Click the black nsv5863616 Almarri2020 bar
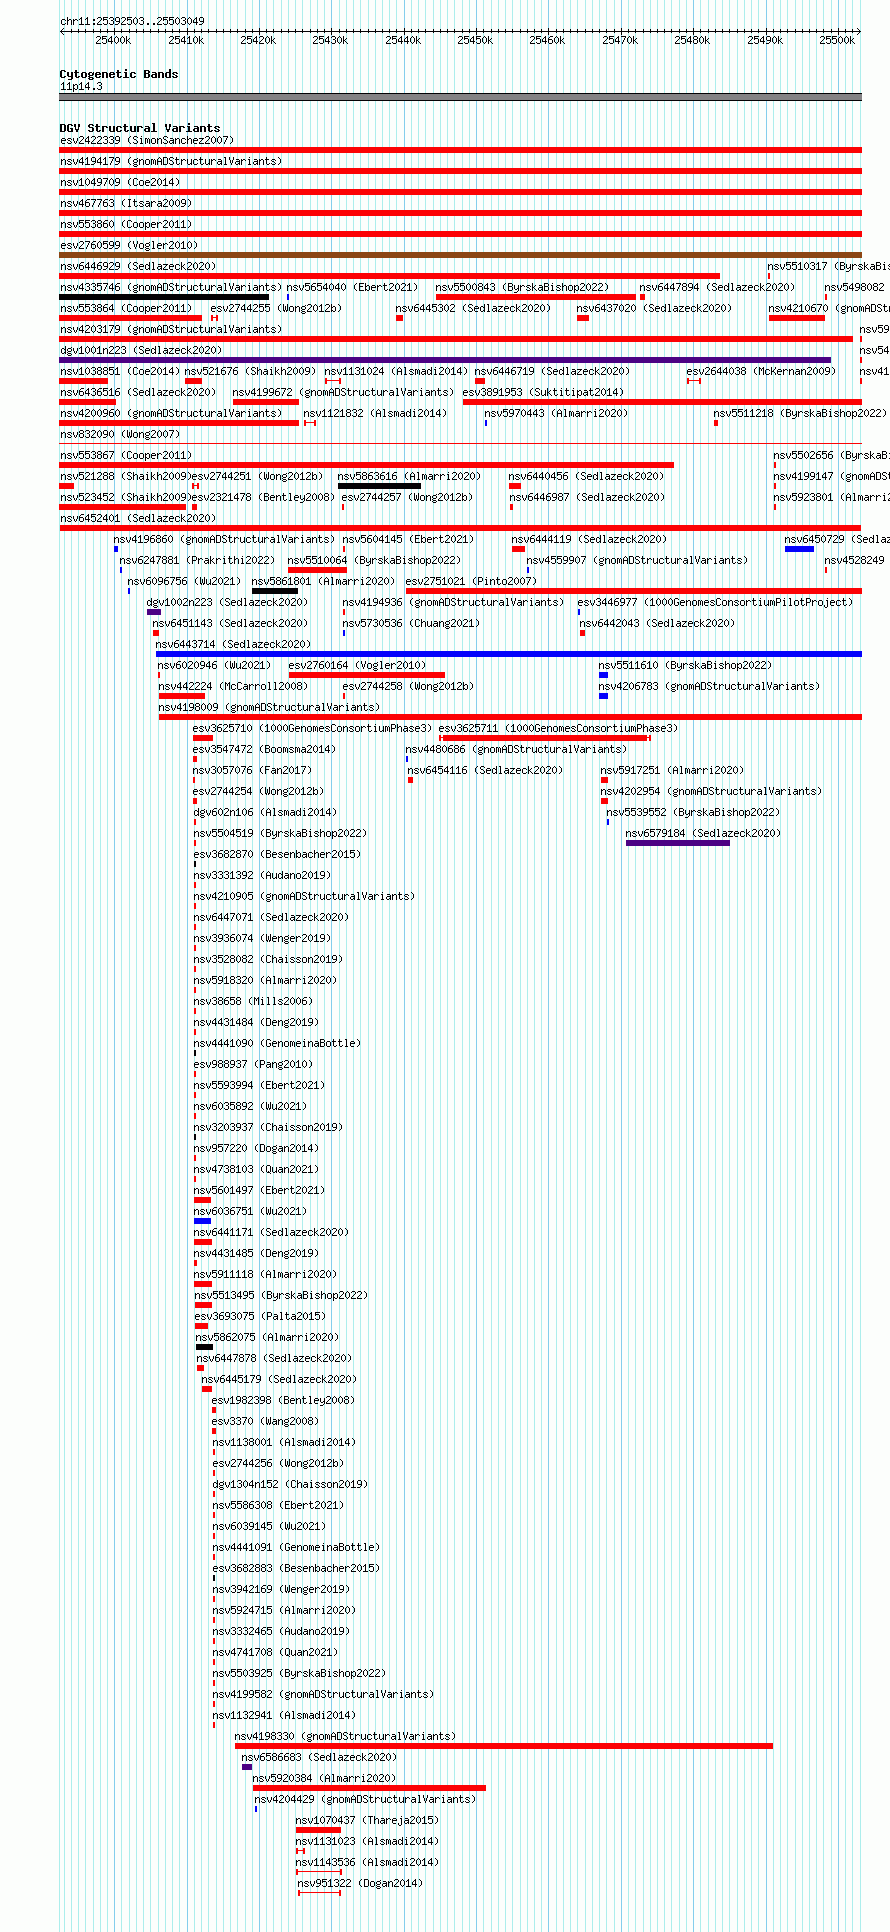 point(379,486)
